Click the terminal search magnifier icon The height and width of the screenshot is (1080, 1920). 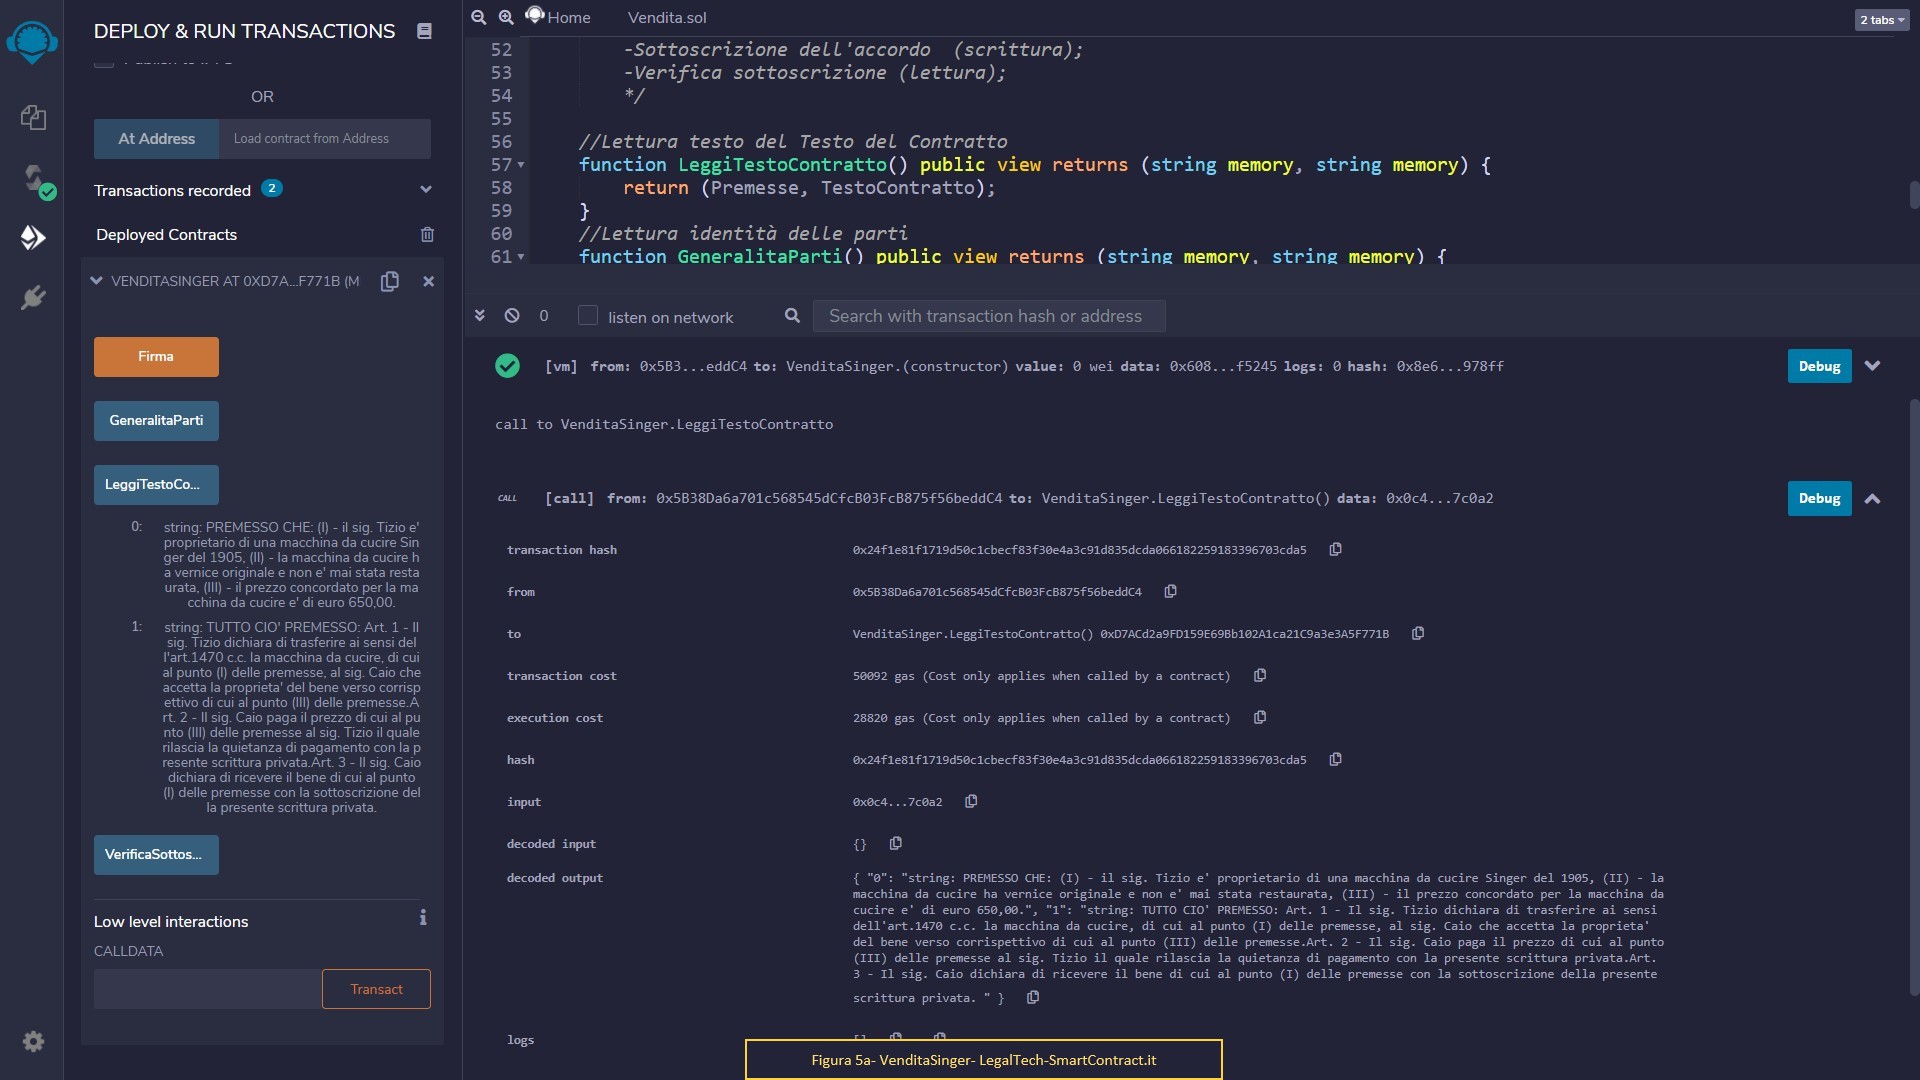pyautogui.click(x=792, y=315)
